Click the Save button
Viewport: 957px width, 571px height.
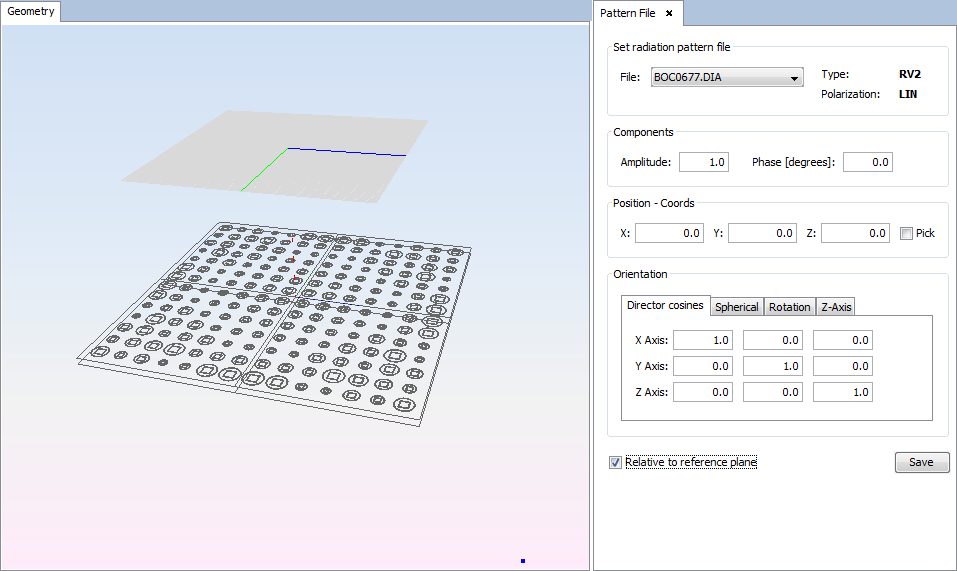[920, 462]
